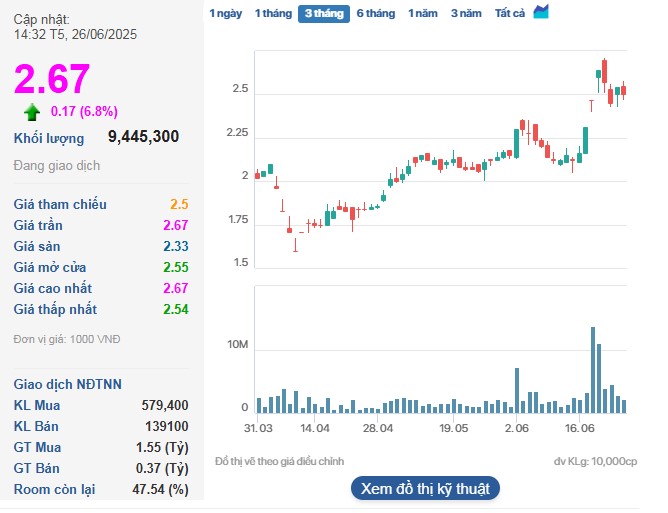The width and height of the screenshot is (668, 513).
Task: Click the Khối lượng value 9,445,300
Action: [143, 137]
